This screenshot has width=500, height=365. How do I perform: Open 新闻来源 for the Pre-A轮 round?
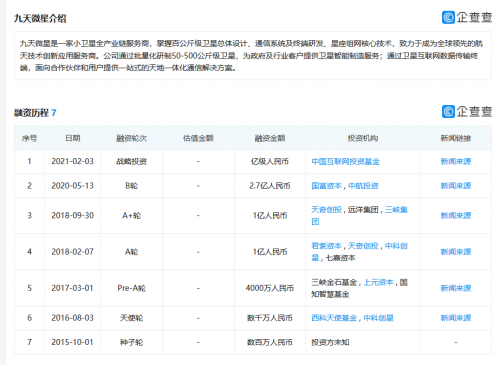456,288
